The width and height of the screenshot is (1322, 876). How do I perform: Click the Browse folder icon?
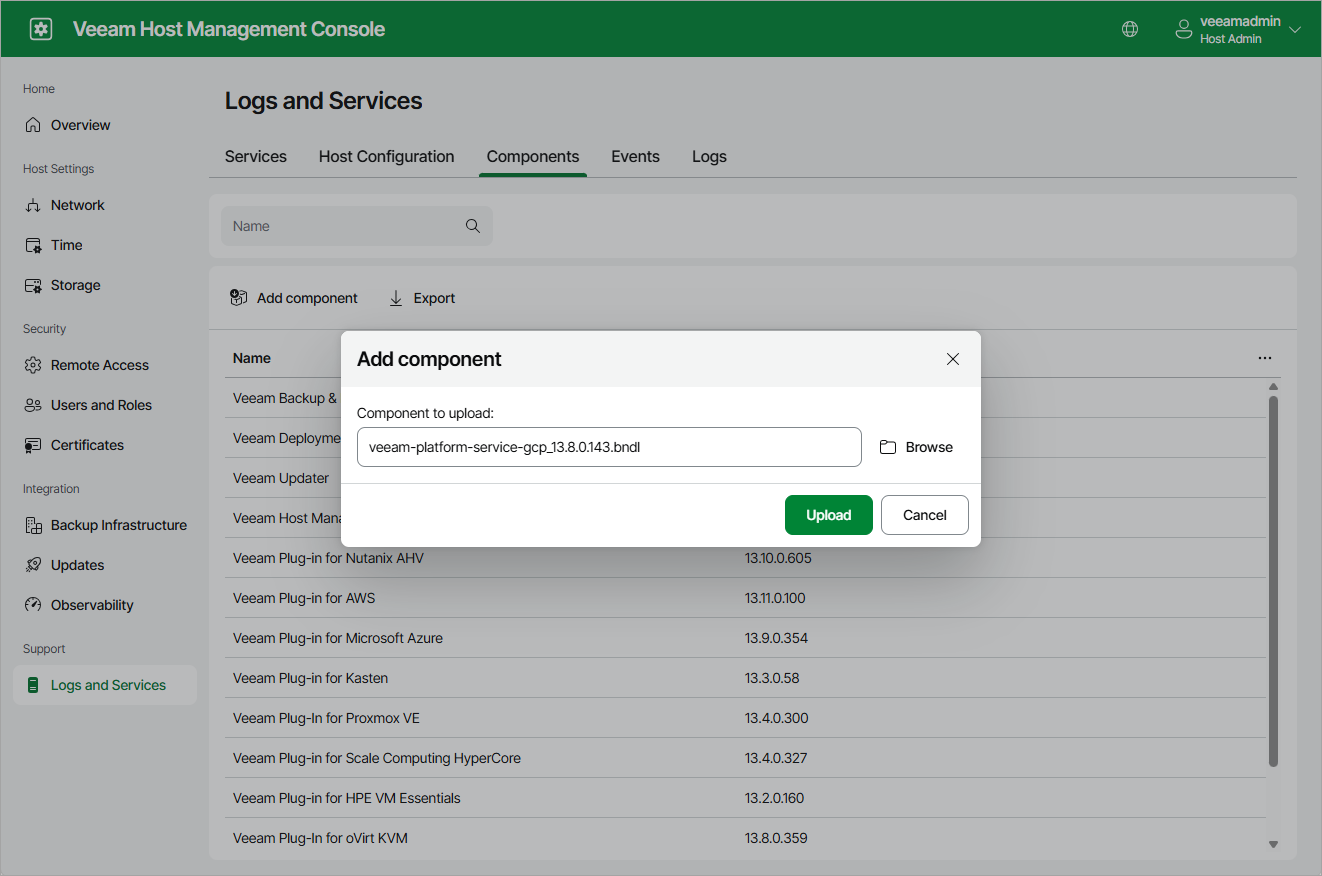tap(888, 447)
